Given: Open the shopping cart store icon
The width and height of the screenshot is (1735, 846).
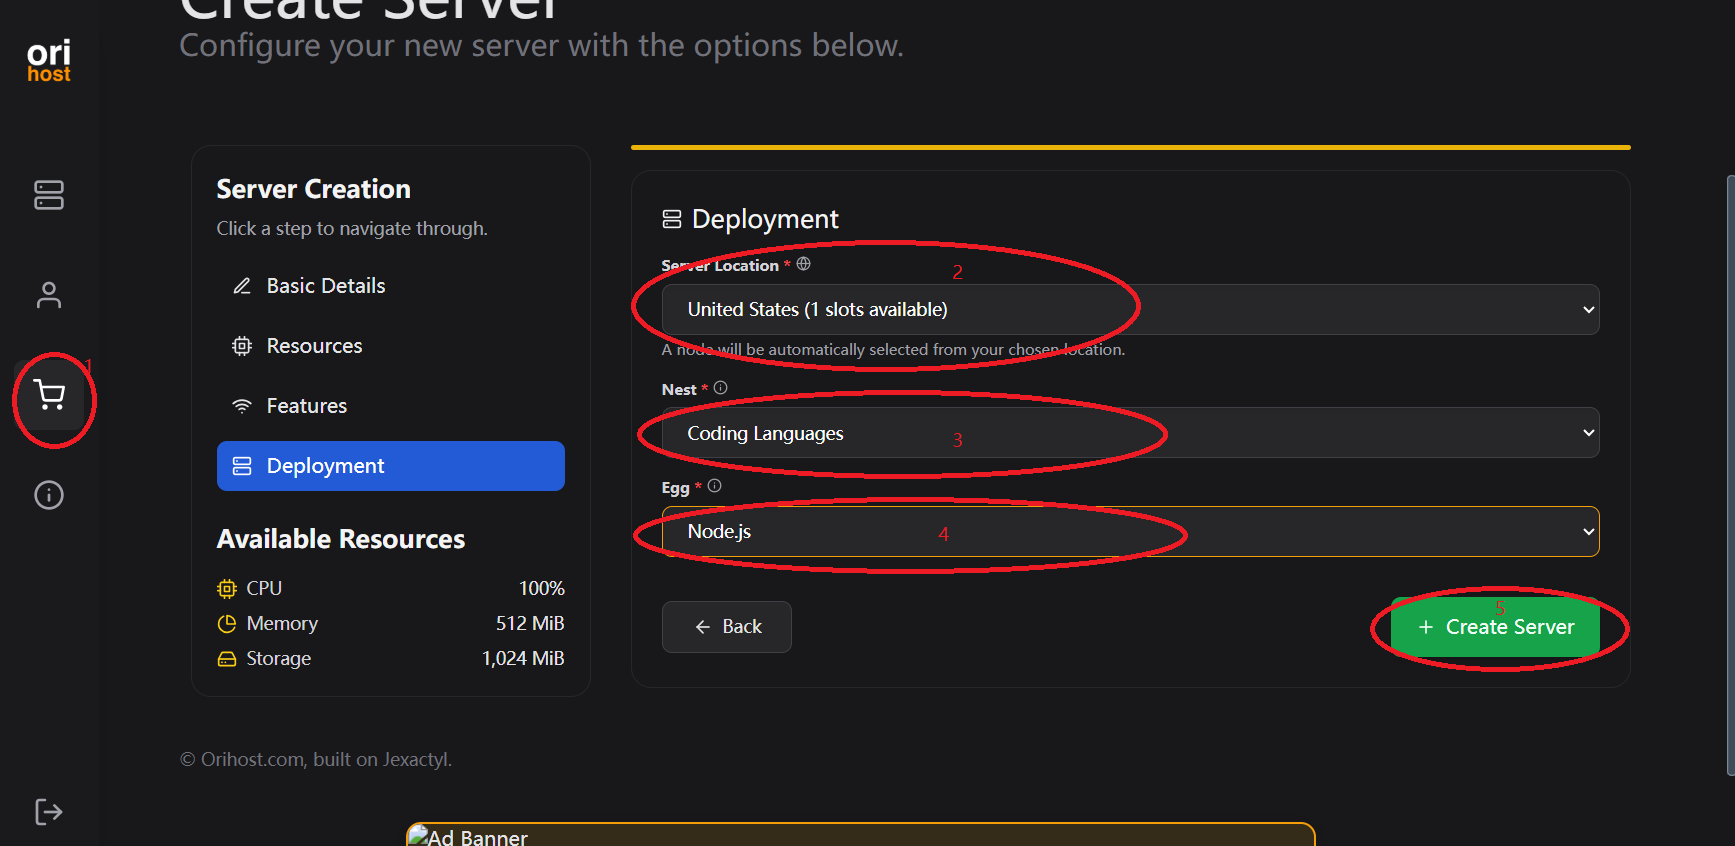Looking at the screenshot, I should point(50,395).
